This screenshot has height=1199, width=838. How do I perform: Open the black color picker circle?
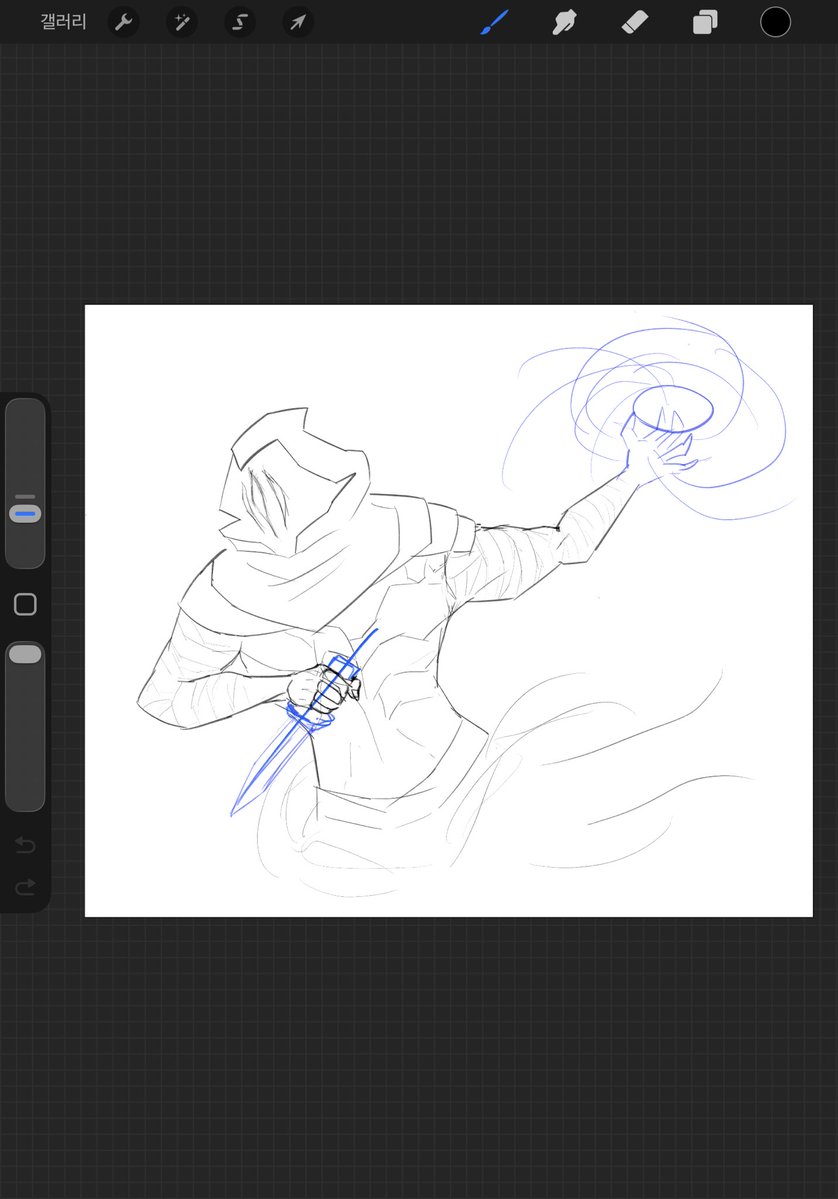pyautogui.click(x=775, y=22)
